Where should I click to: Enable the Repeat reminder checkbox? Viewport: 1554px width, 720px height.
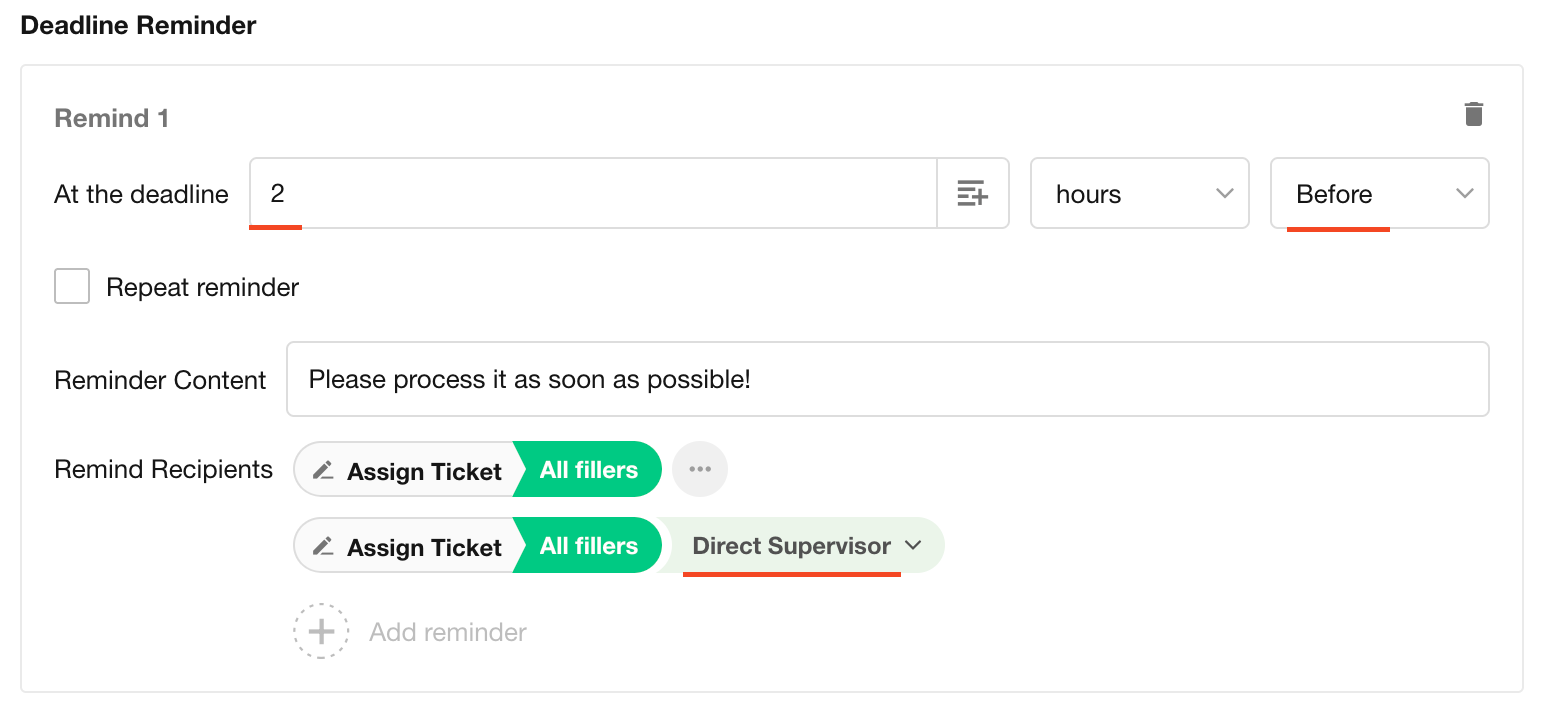[72, 288]
